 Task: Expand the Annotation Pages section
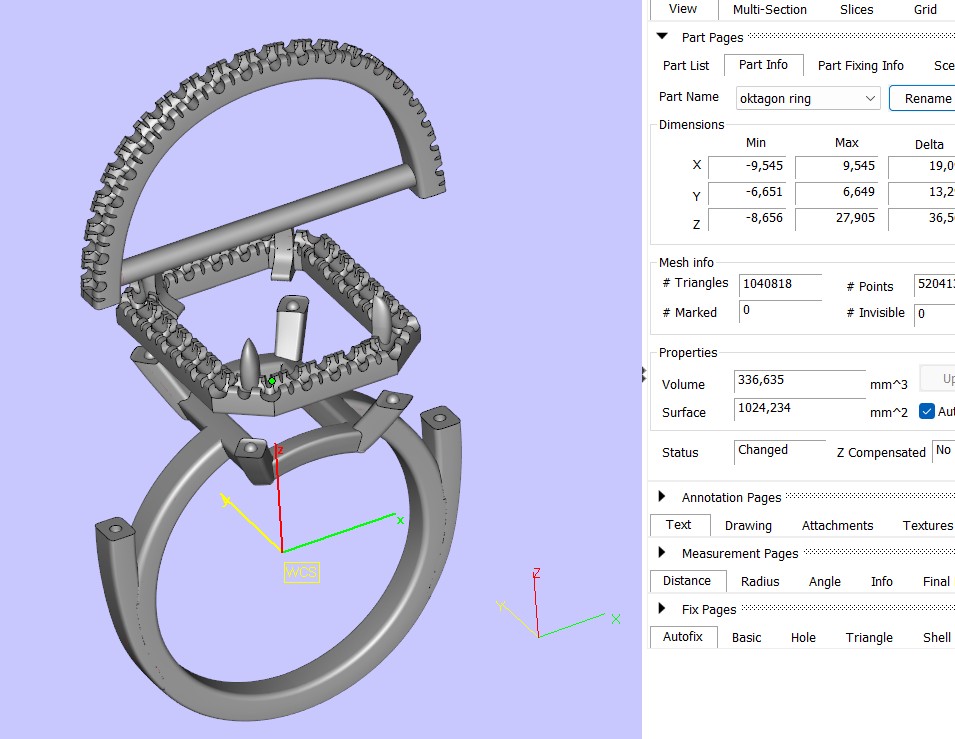(662, 497)
